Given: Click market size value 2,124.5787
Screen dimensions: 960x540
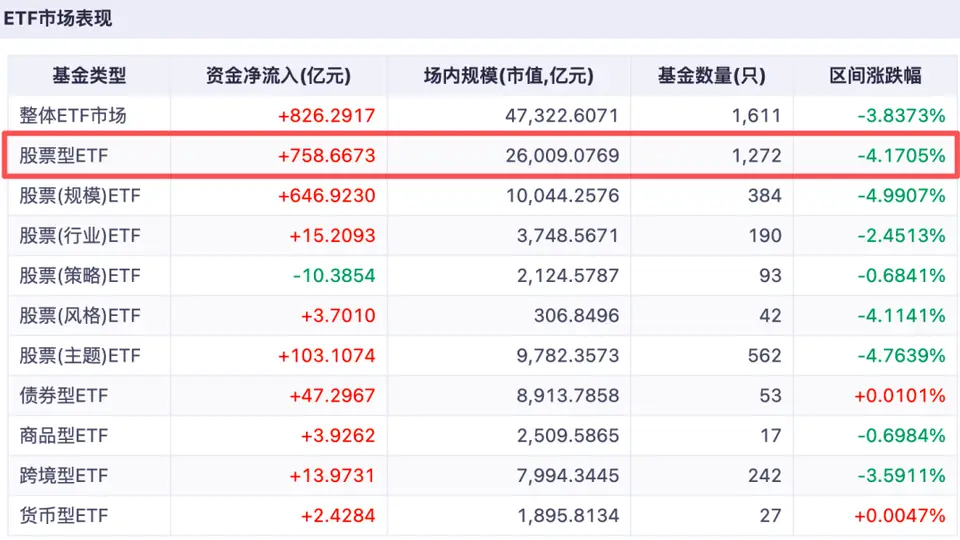Looking at the screenshot, I should coord(568,276).
